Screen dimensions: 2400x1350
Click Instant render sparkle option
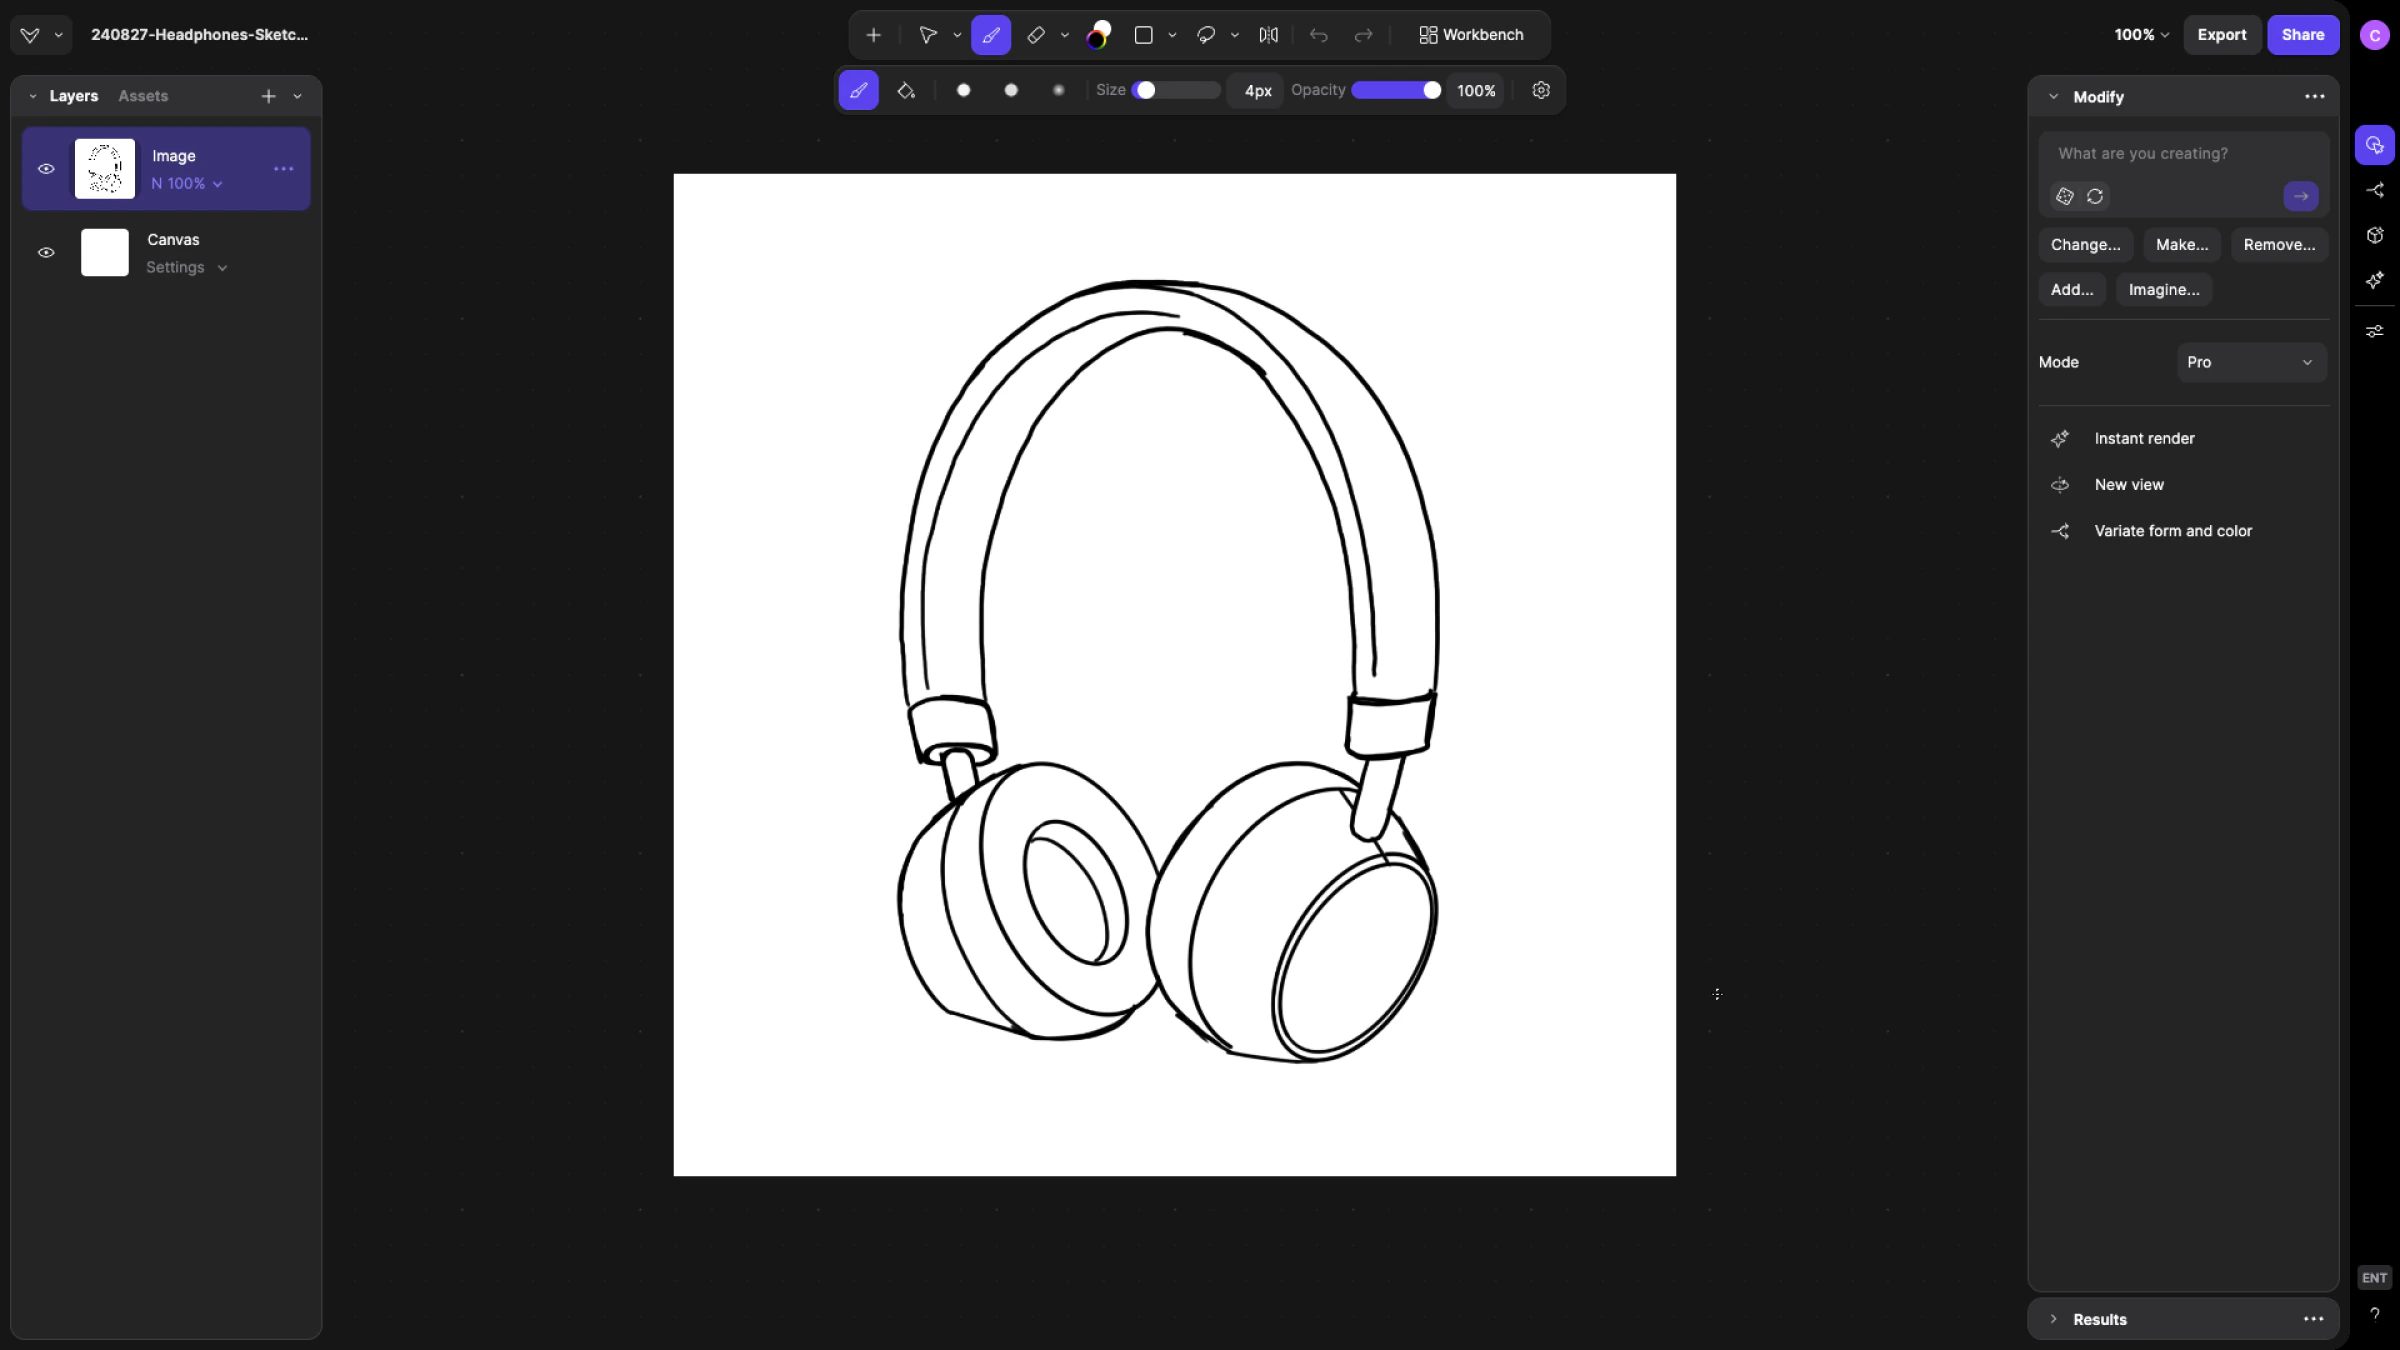(2143, 439)
